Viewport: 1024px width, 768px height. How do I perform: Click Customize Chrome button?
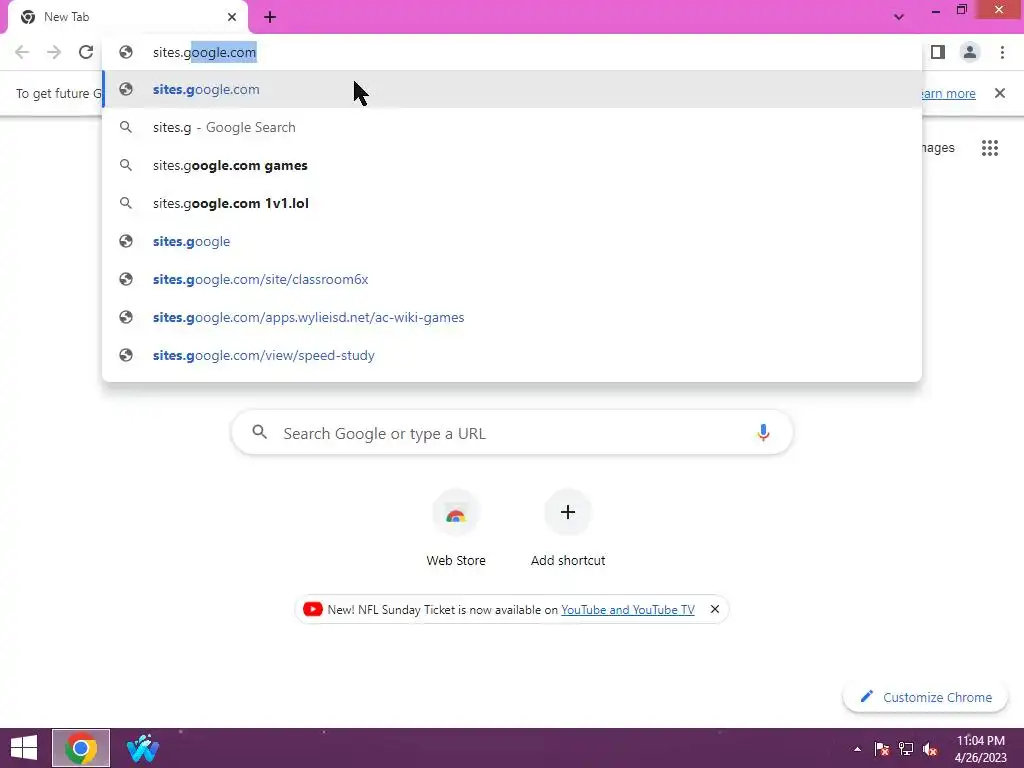(x=926, y=697)
